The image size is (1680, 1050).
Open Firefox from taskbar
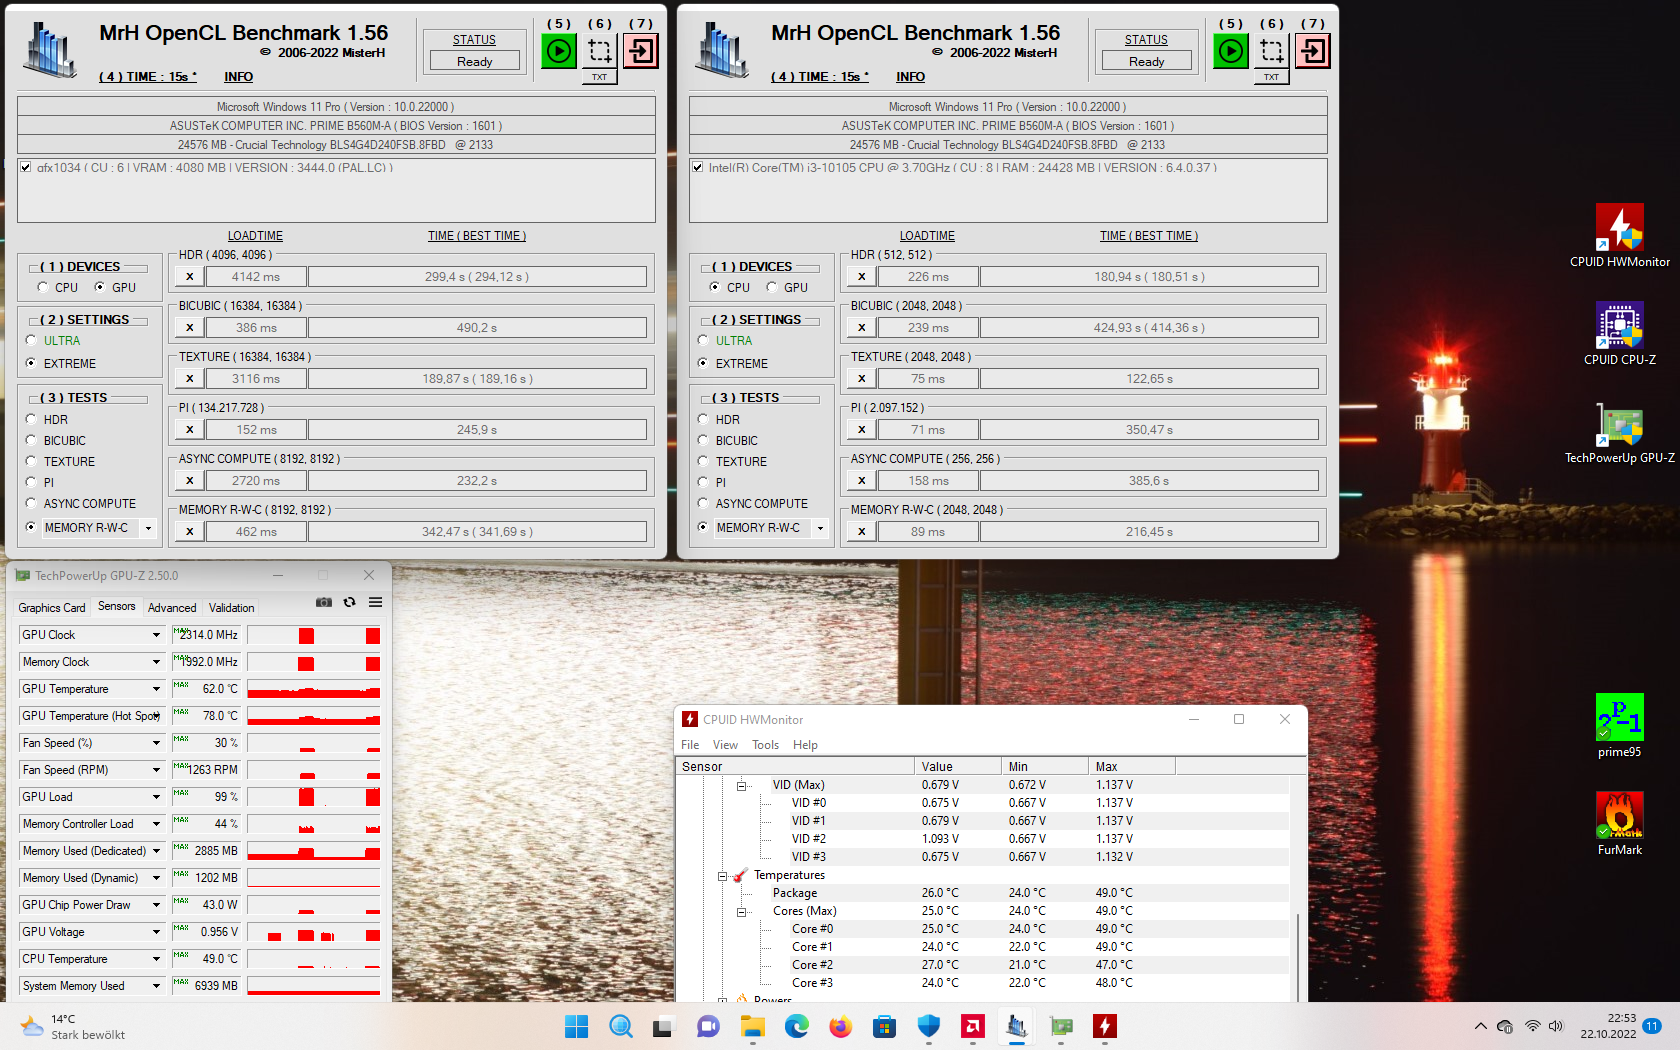[x=840, y=1026]
